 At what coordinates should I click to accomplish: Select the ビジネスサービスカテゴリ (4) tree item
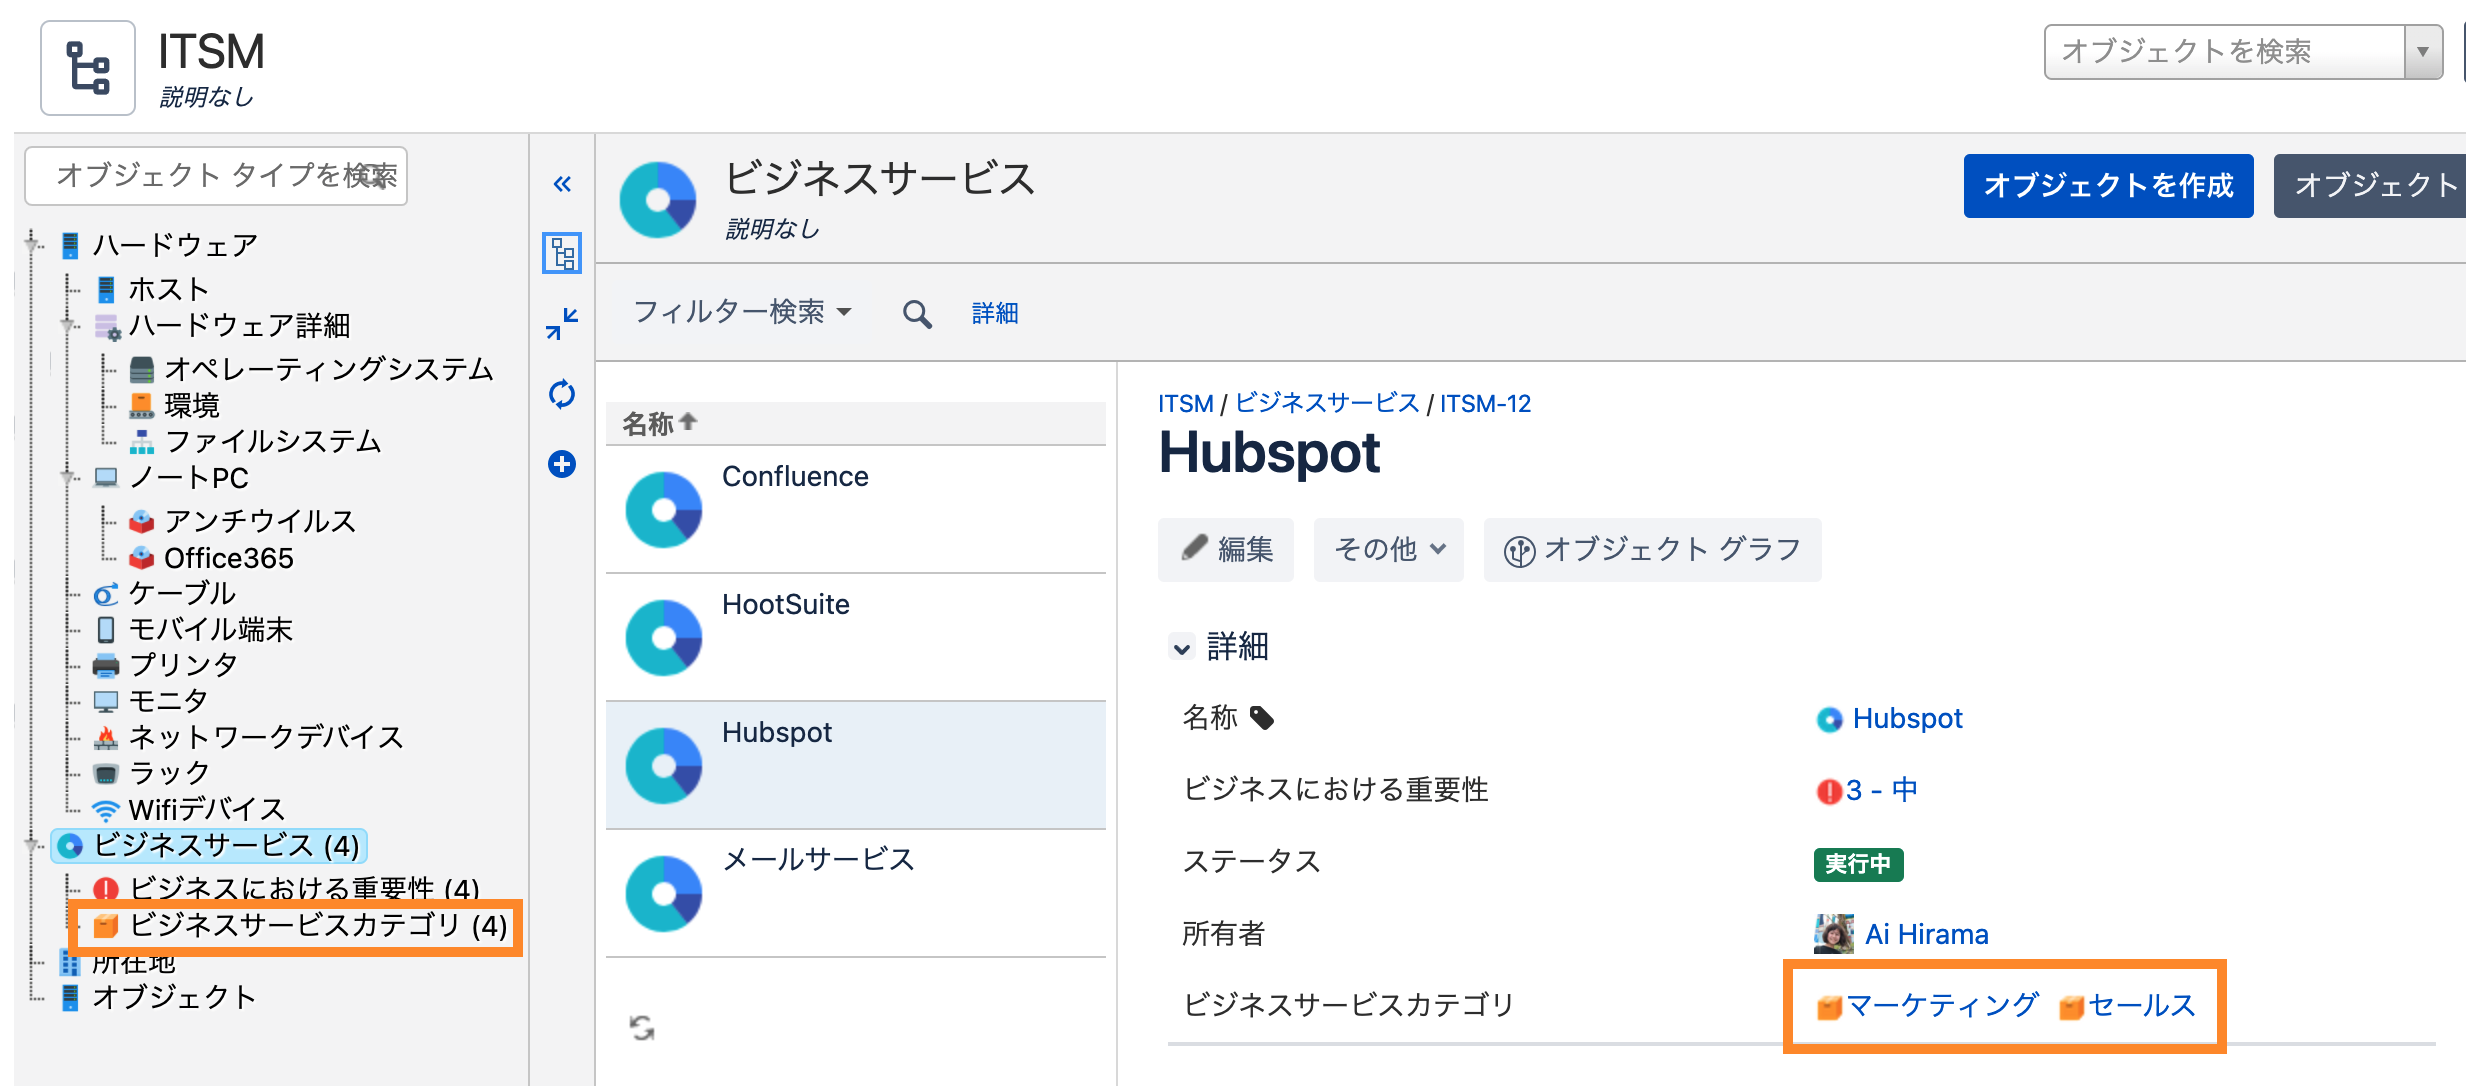pos(301,925)
